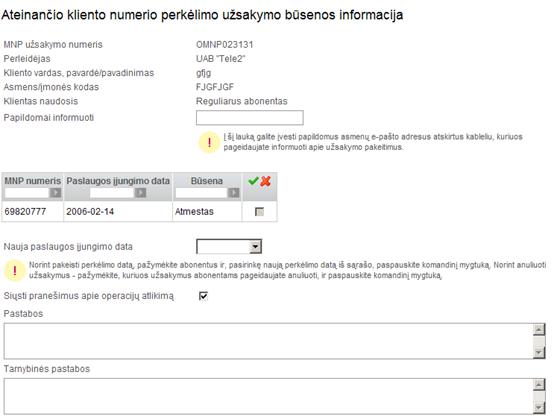The height and width of the screenshot is (419, 554).
Task: Click the MNP numeris filter arrow icon
Action: pos(55,193)
